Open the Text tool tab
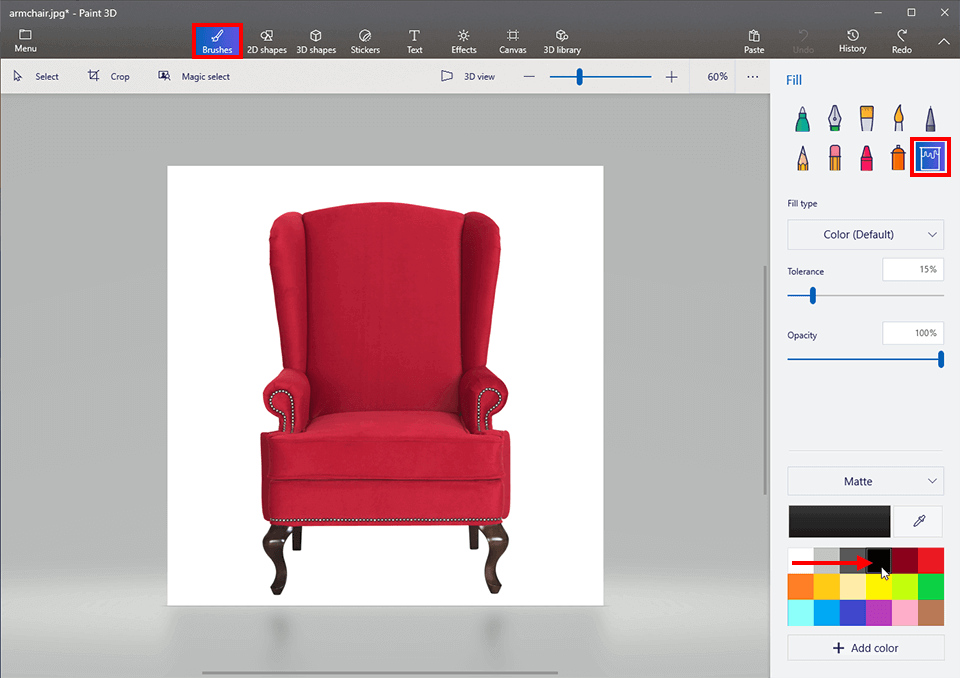 (x=414, y=41)
